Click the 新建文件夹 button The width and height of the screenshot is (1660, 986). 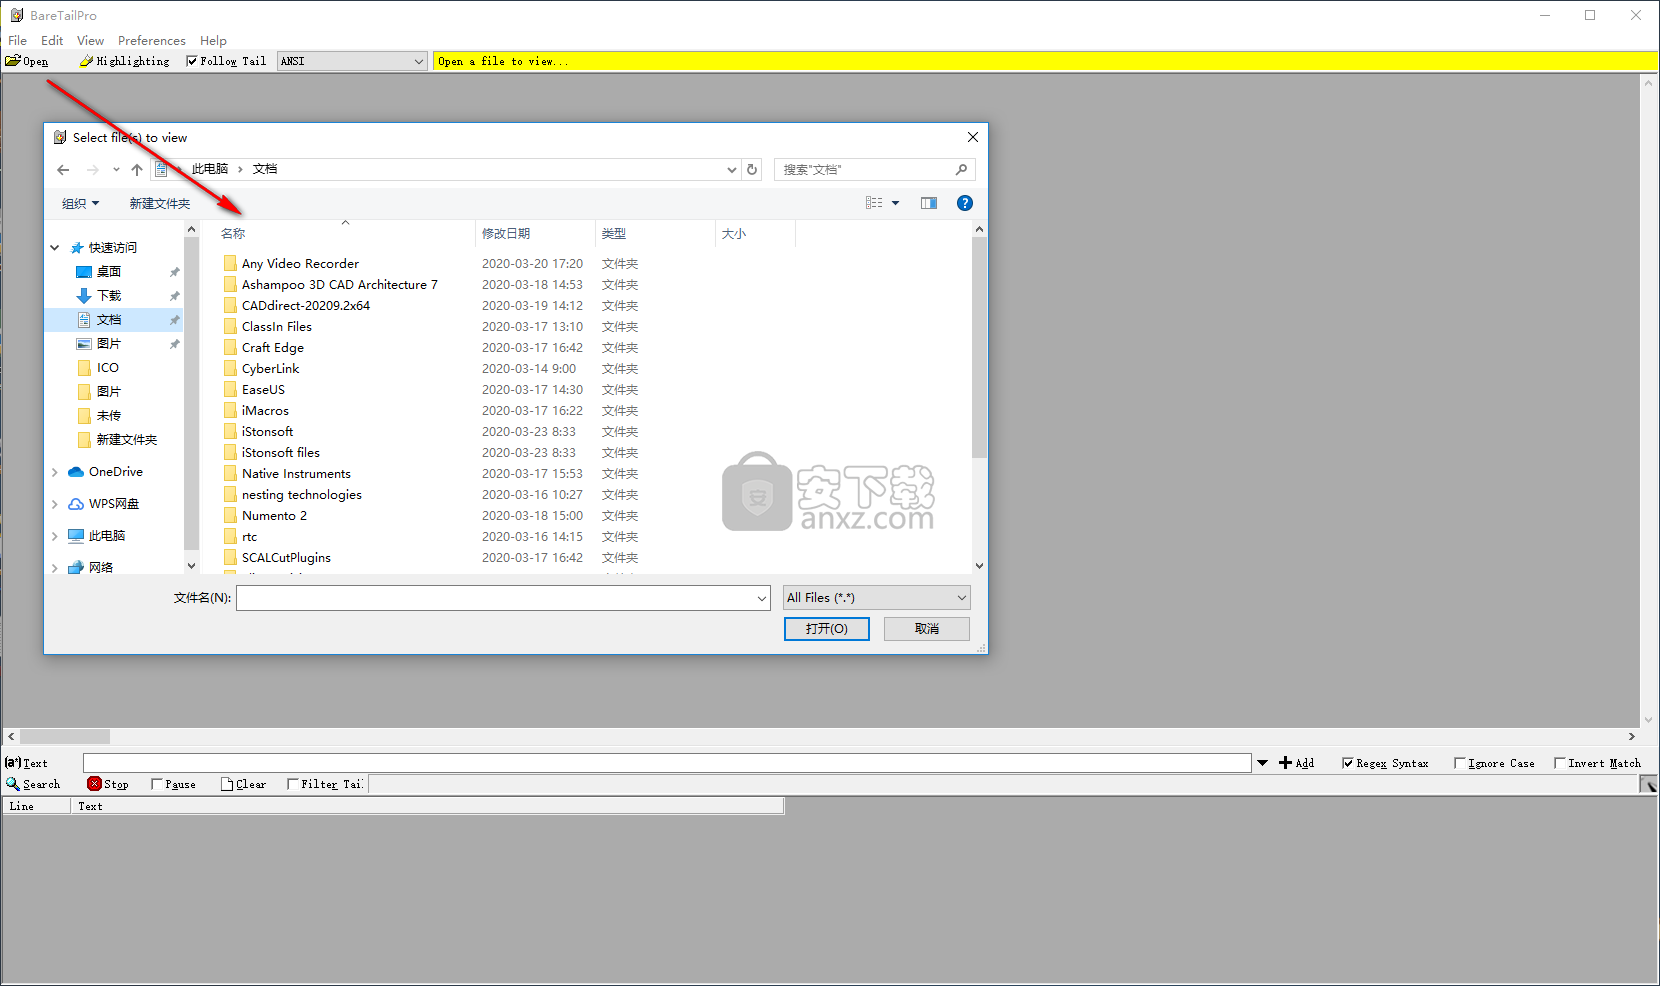(159, 204)
